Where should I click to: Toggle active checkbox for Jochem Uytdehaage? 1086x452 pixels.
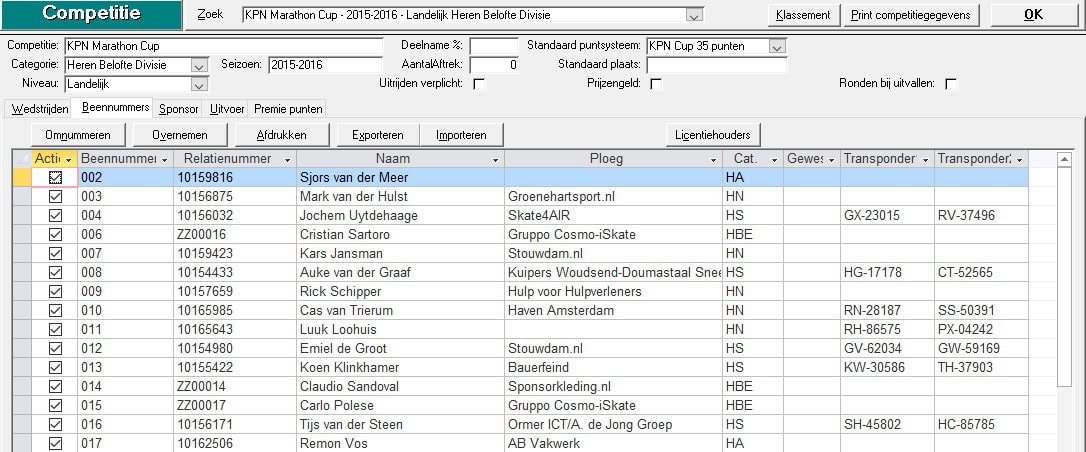tap(55, 215)
